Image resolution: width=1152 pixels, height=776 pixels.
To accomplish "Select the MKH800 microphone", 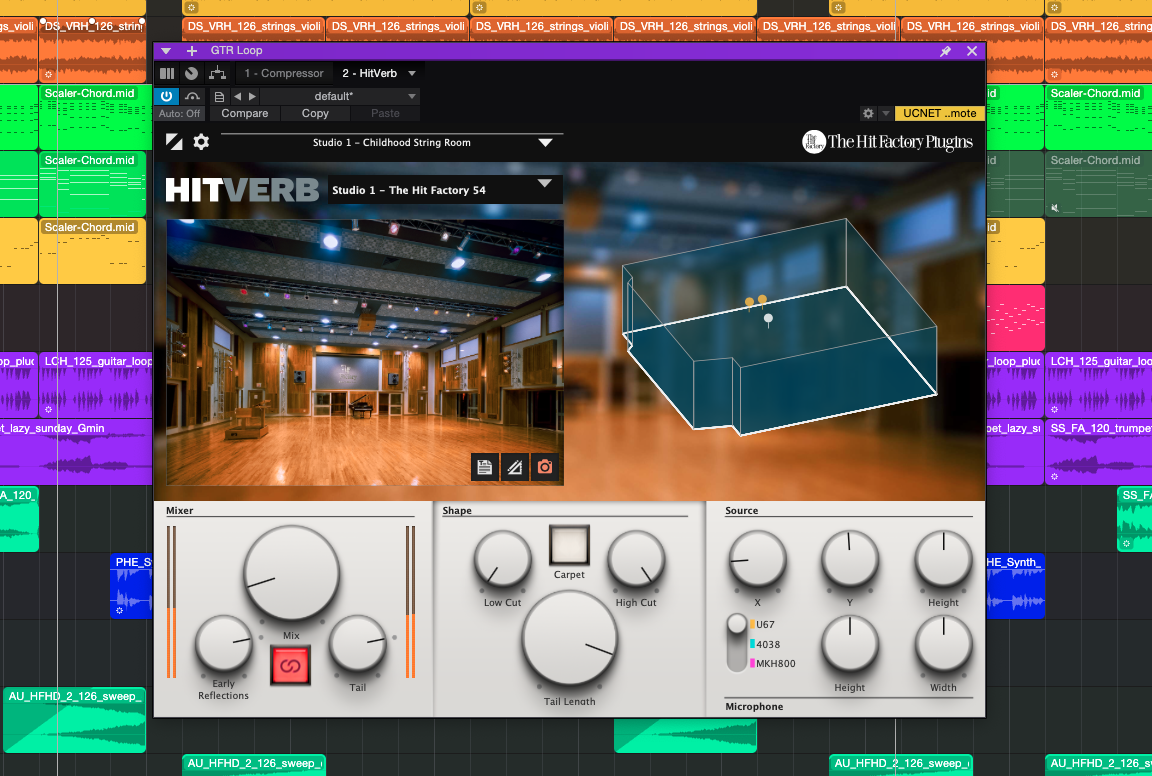I will click(775, 664).
